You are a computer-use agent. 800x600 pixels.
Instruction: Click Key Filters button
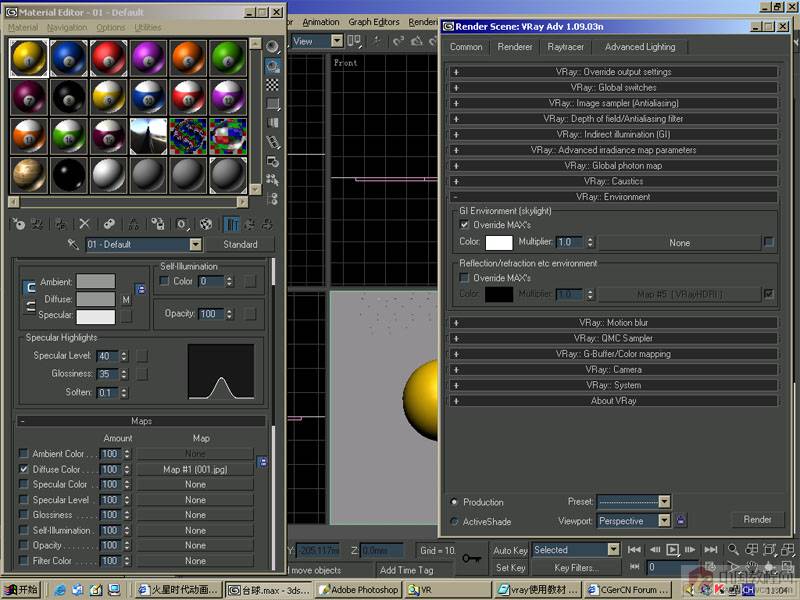(577, 567)
